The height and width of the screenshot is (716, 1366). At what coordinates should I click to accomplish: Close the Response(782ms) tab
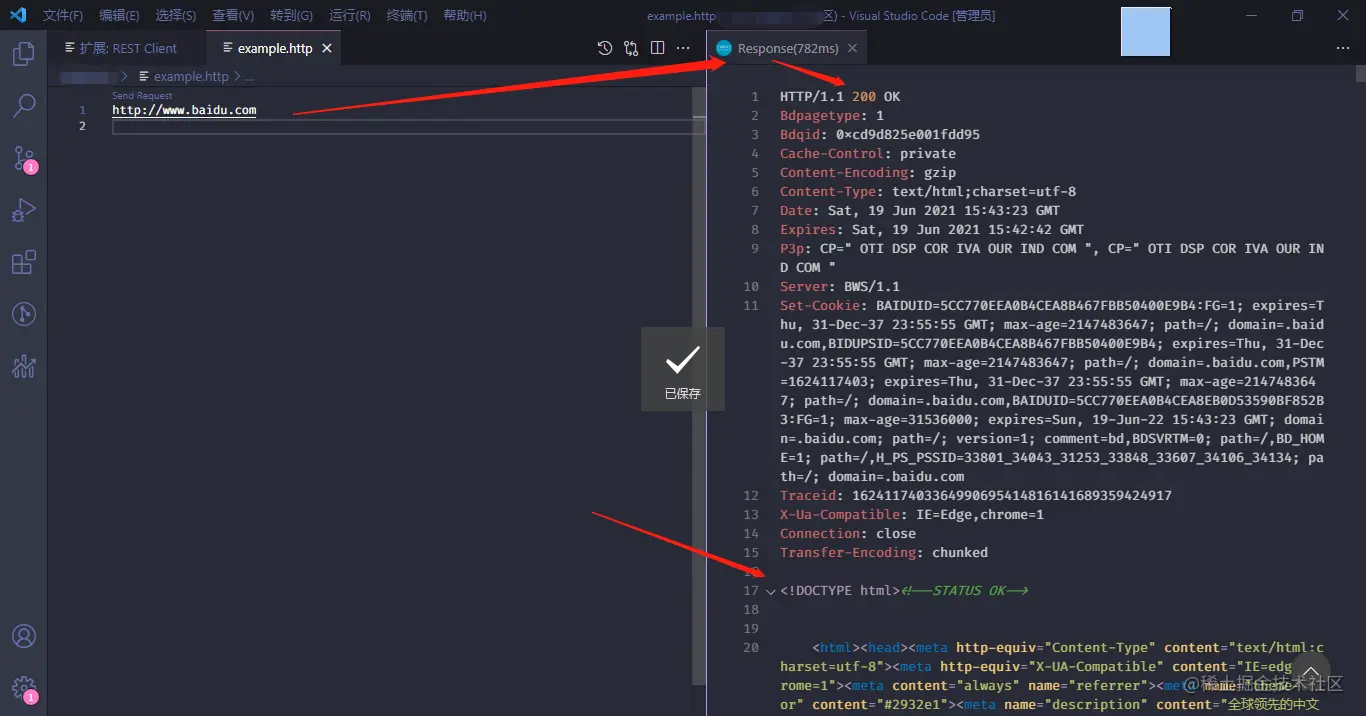tap(852, 48)
